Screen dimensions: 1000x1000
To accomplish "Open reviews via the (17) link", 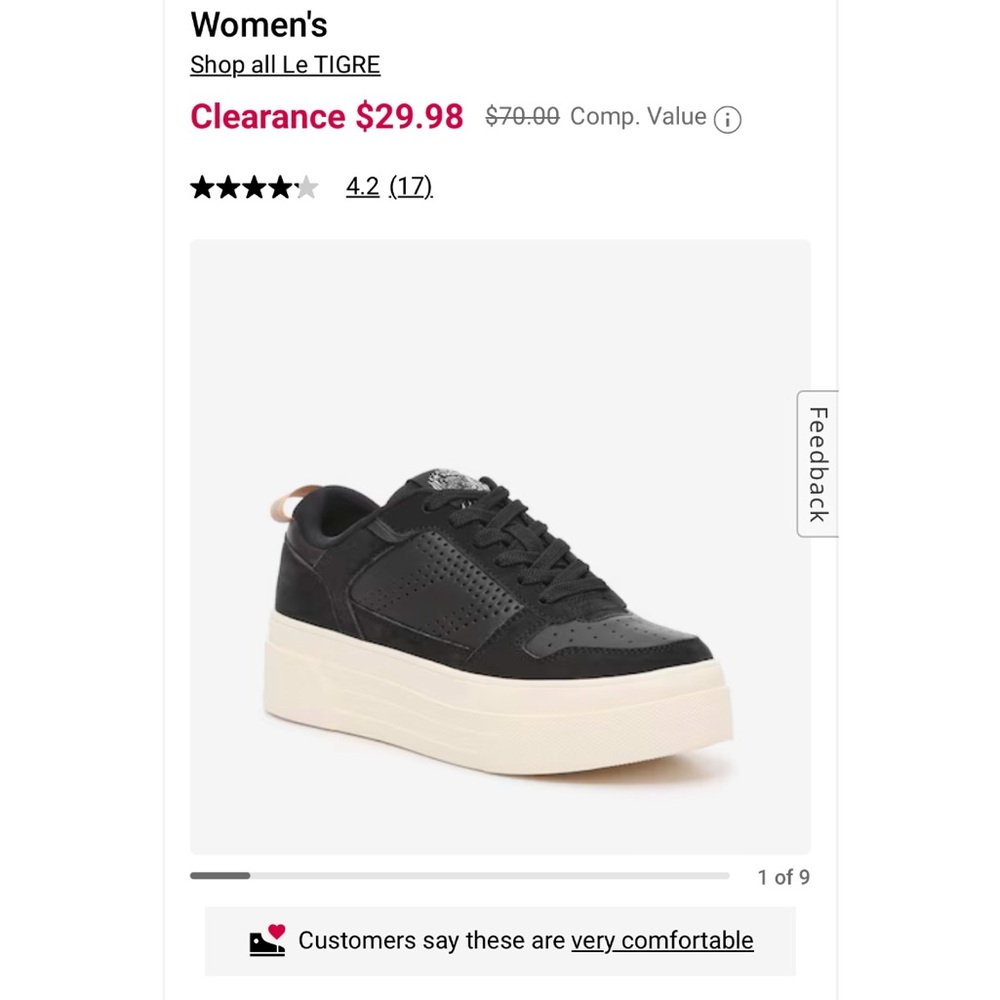I will 412,186.
